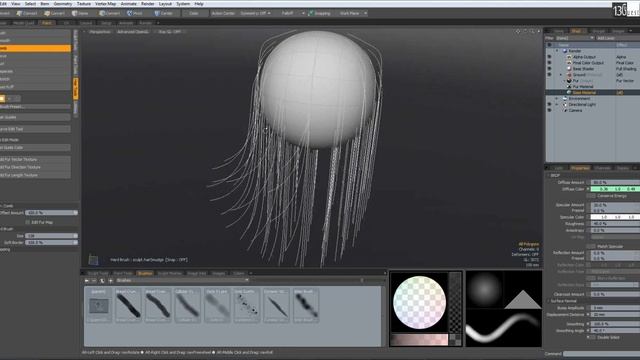
Task: Switch to the Brushes tab
Action: 145,273
